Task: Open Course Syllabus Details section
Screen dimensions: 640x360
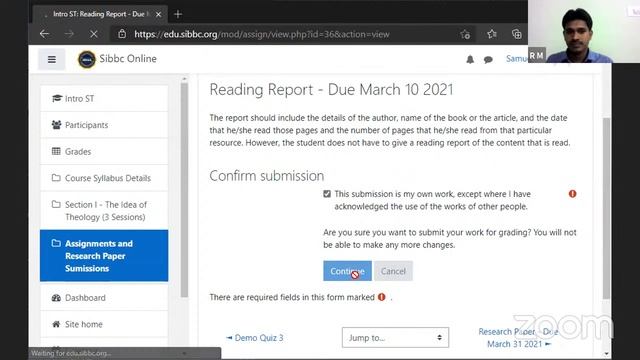Action: pyautogui.click(x=104, y=178)
